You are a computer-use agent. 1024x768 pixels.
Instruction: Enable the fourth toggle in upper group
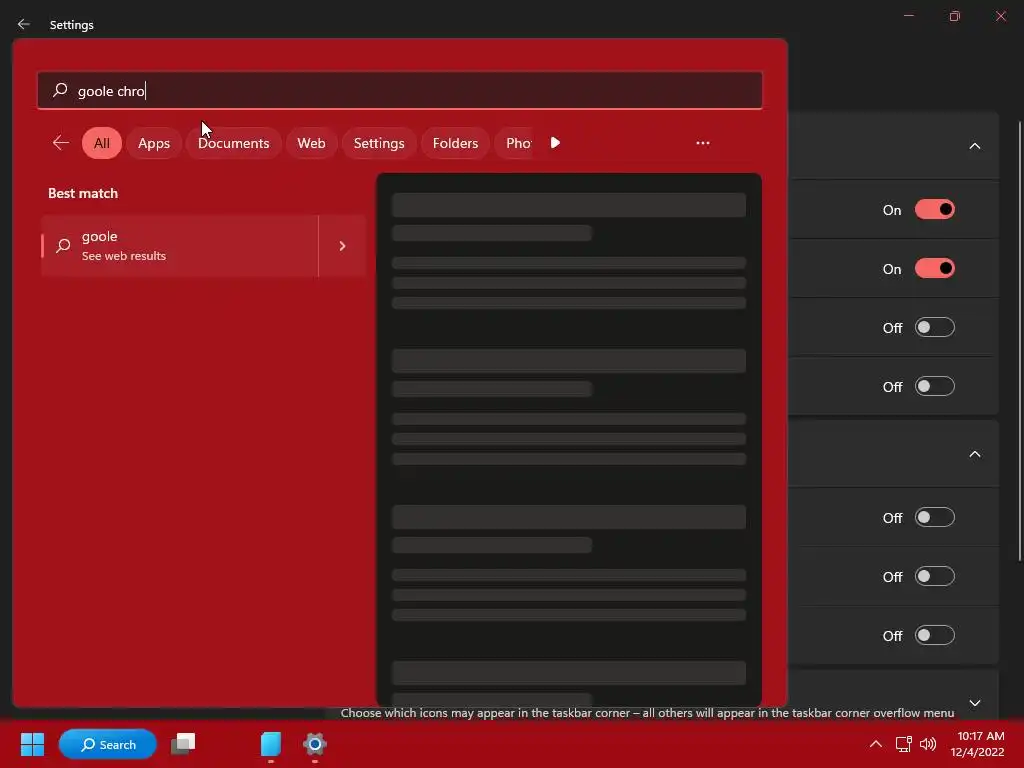point(935,386)
